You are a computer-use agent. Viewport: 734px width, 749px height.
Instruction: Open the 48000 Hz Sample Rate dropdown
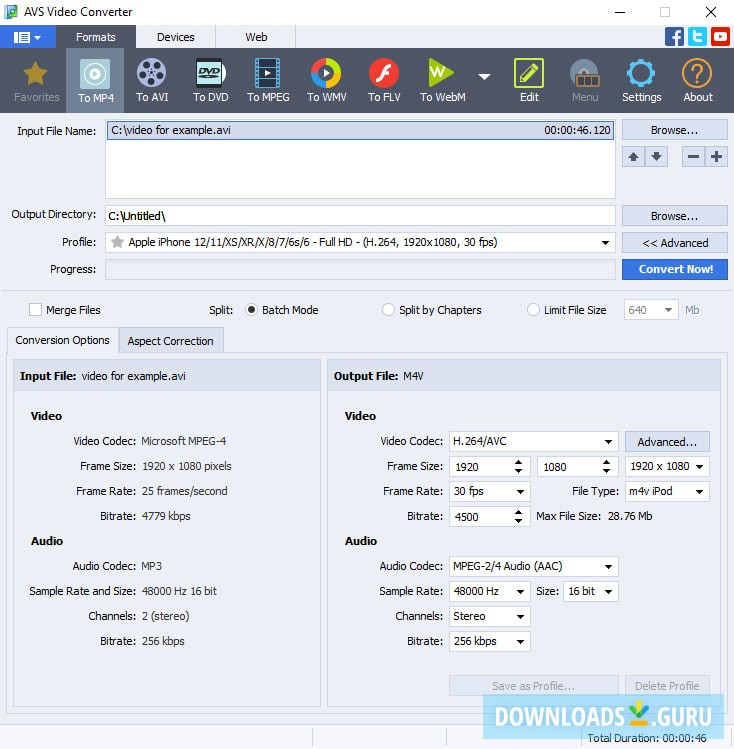(x=489, y=591)
